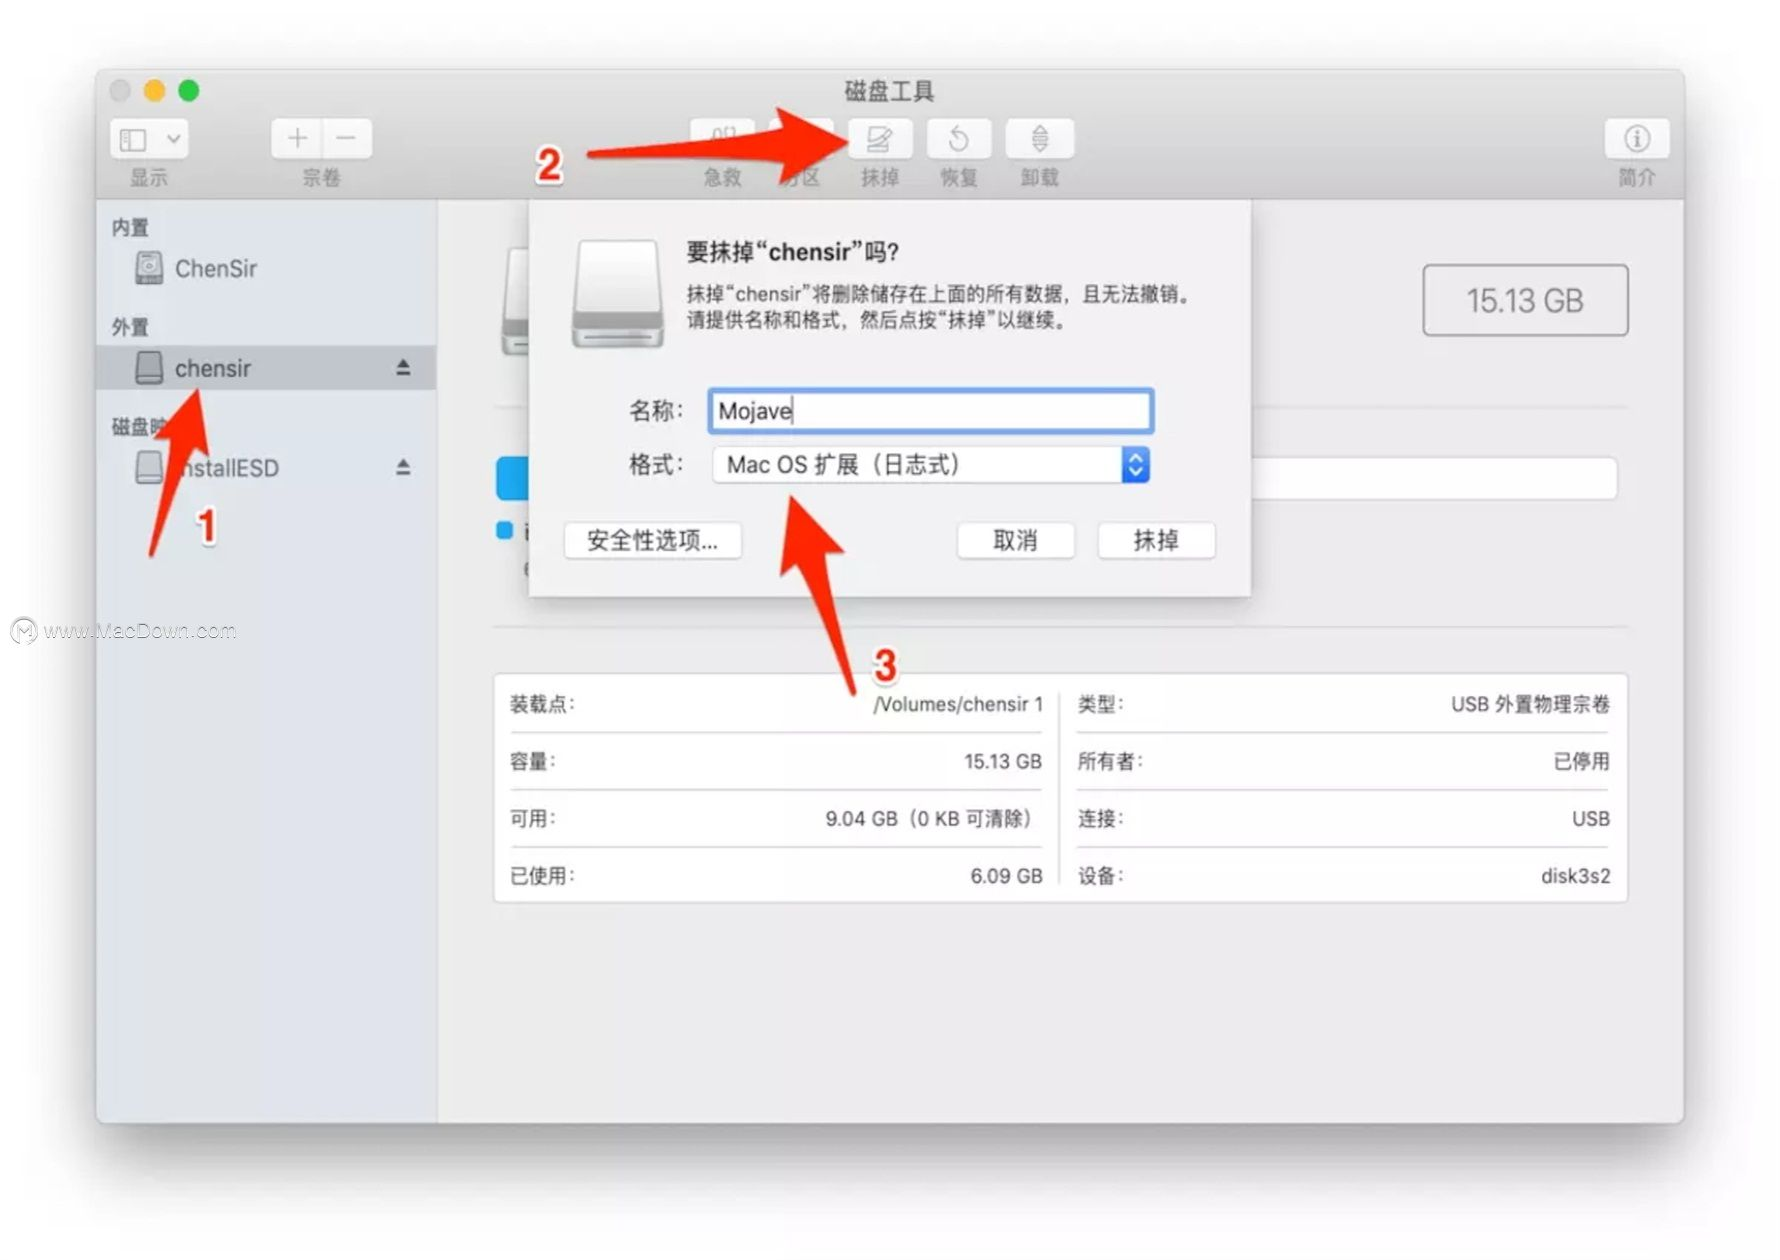This screenshot has width=1780, height=1260.
Task: Click the 外置 sidebar section header
Action: [130, 327]
